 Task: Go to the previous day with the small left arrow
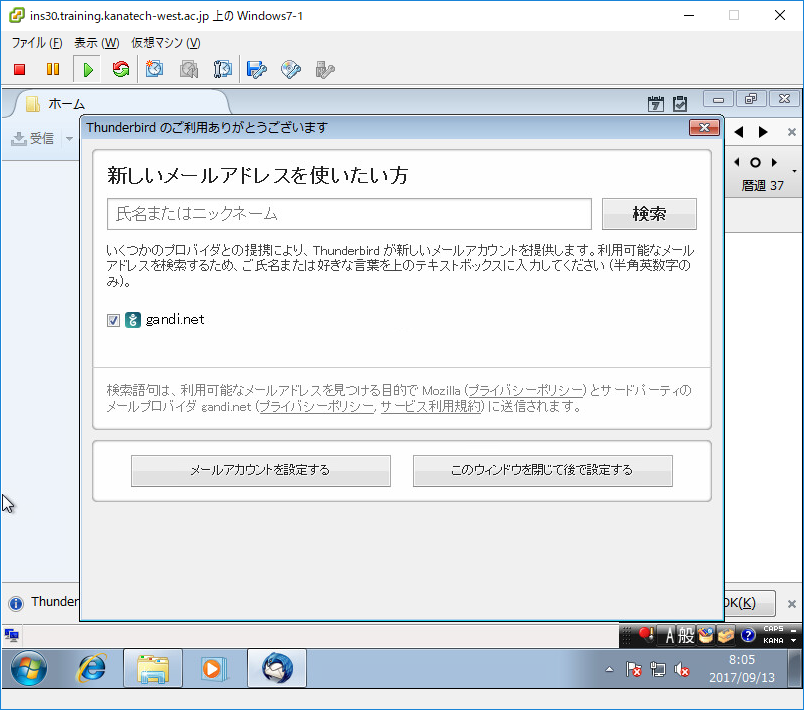click(737, 163)
